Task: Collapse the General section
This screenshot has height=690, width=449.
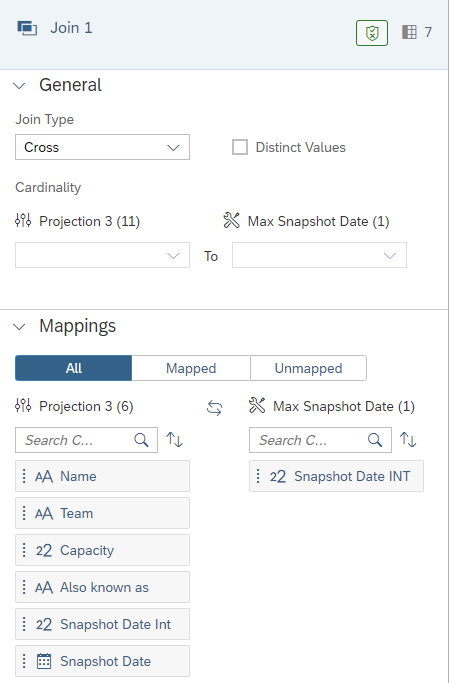Action: (19, 86)
